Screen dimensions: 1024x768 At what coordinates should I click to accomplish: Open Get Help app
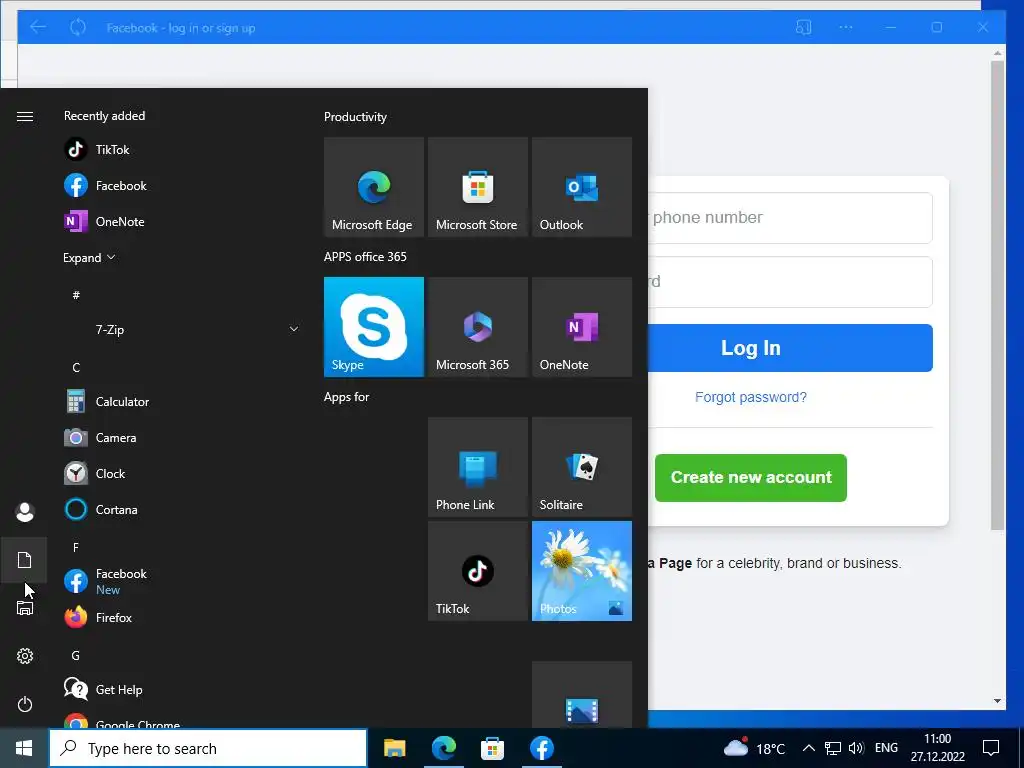point(181,689)
